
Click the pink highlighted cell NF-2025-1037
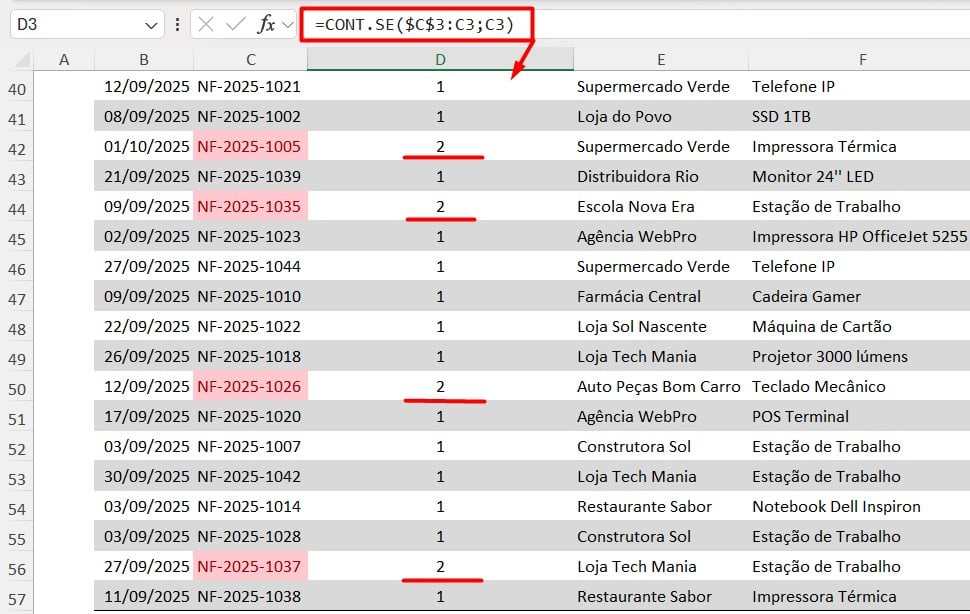point(250,567)
